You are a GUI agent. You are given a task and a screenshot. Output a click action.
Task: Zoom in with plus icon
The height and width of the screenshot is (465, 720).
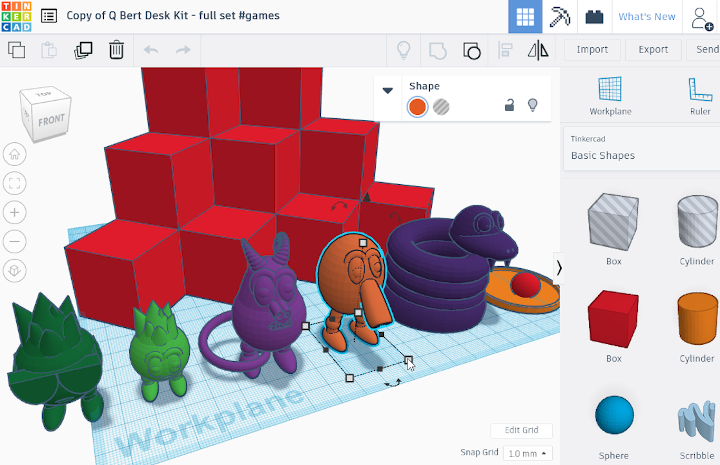(x=15, y=213)
